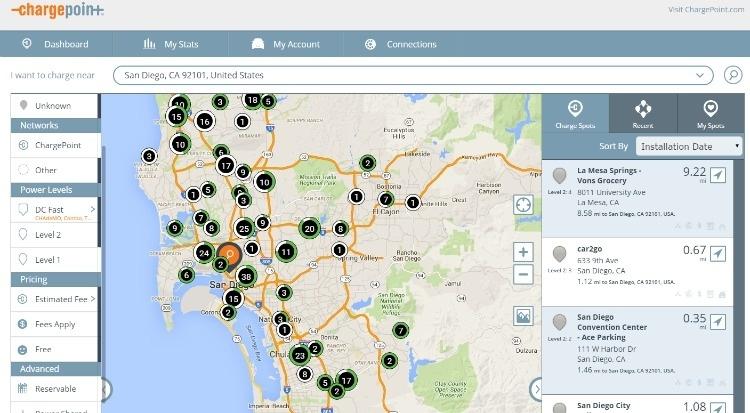The width and height of the screenshot is (750, 413).
Task: Click the magnifier search button
Action: pos(733,75)
